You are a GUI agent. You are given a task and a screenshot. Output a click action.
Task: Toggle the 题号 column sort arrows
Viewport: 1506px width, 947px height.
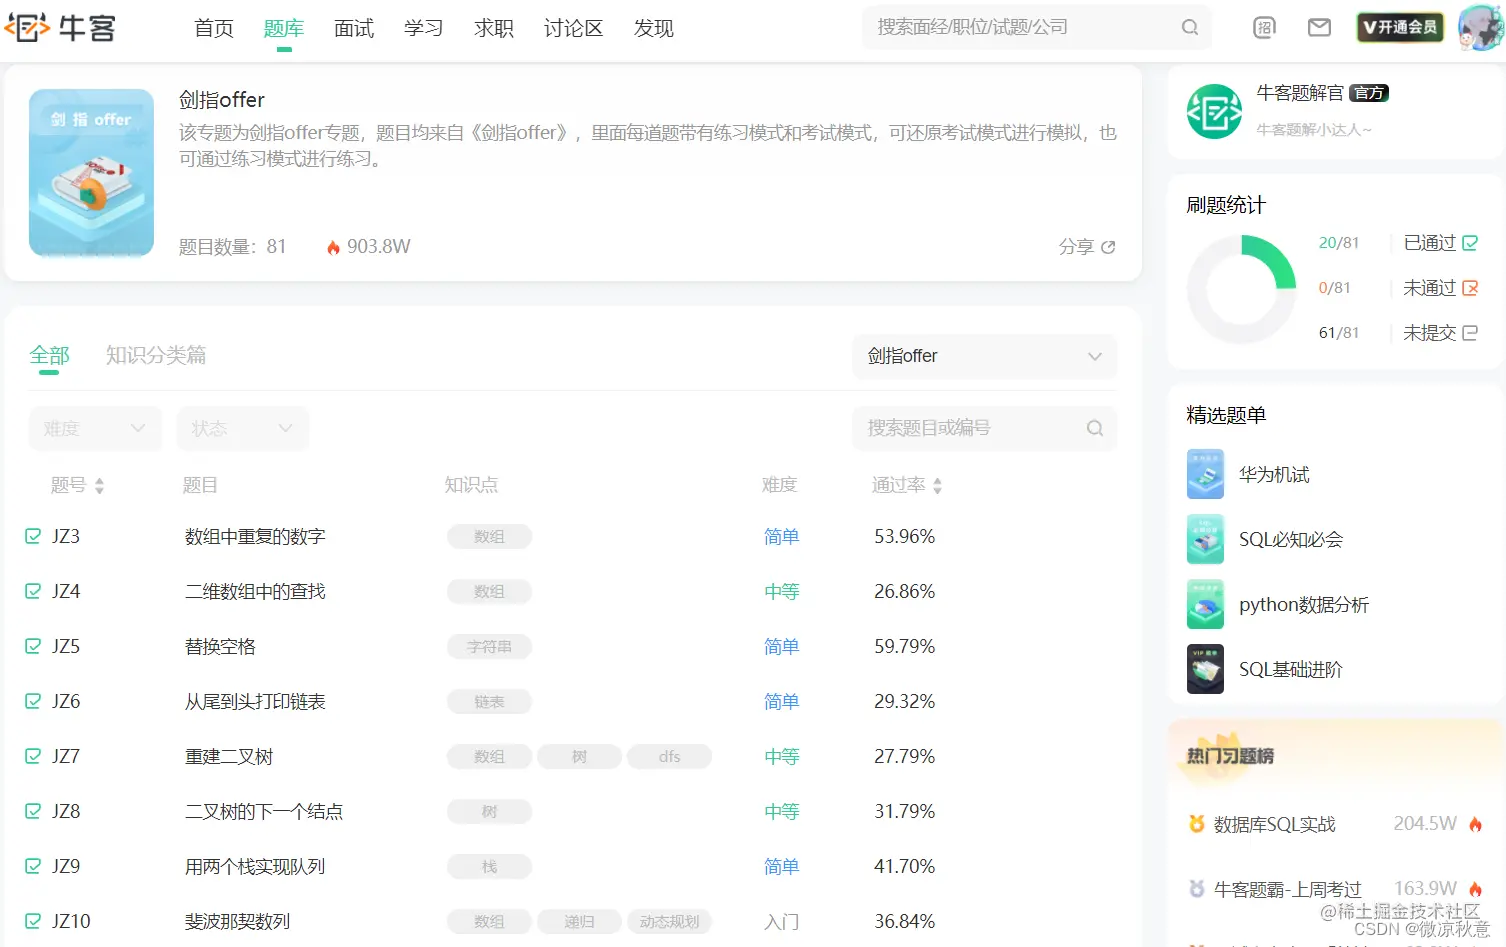[x=100, y=485]
